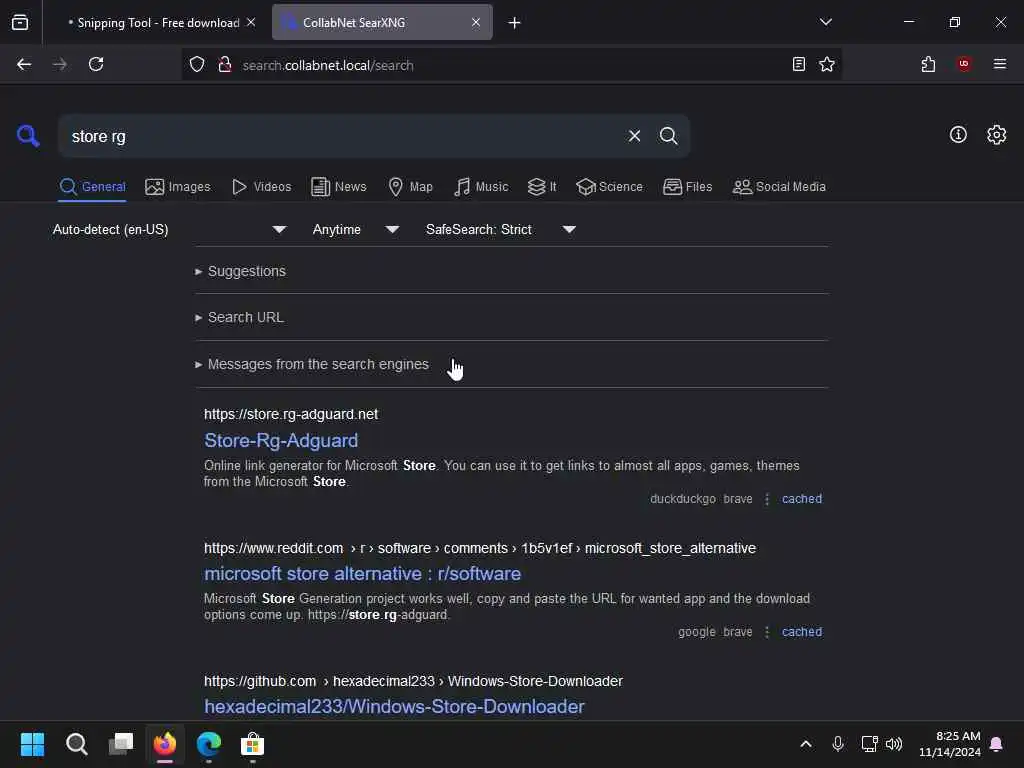The image size is (1024, 768).
Task: Switch to Images category
Action: 178,187
